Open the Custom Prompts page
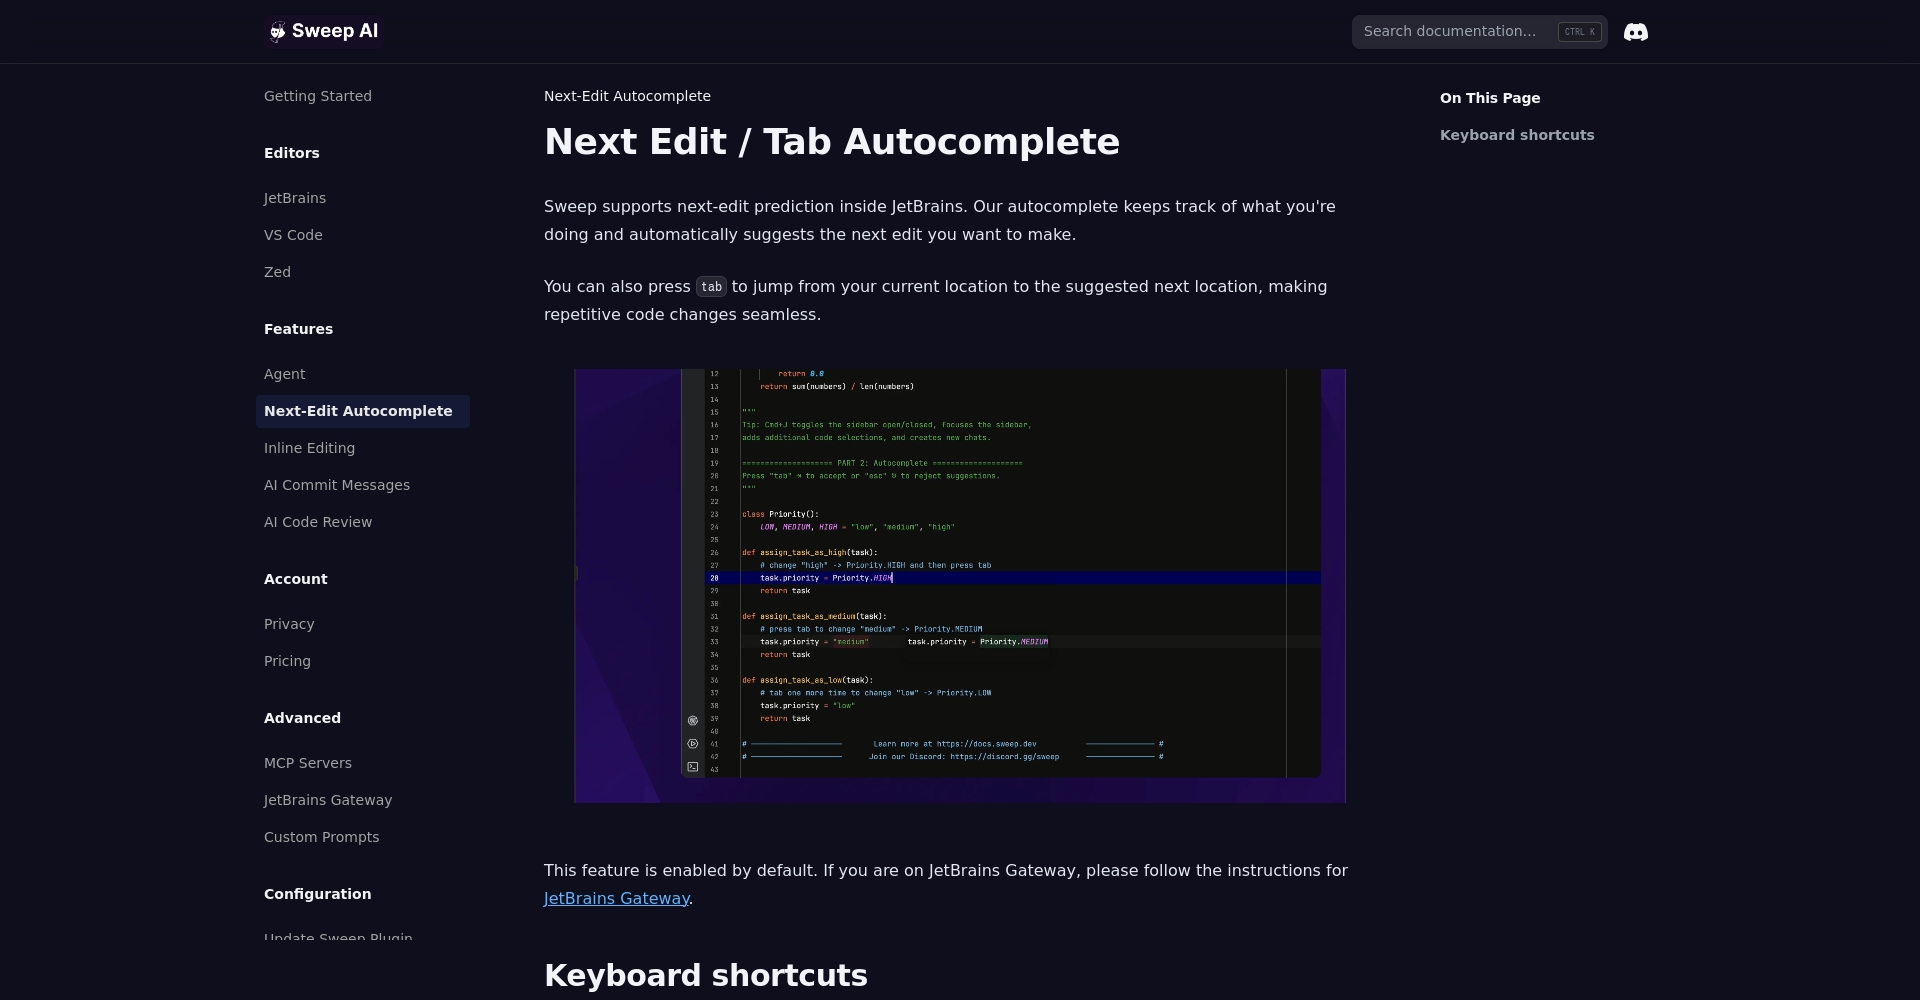This screenshot has width=1920, height=1000. point(321,837)
